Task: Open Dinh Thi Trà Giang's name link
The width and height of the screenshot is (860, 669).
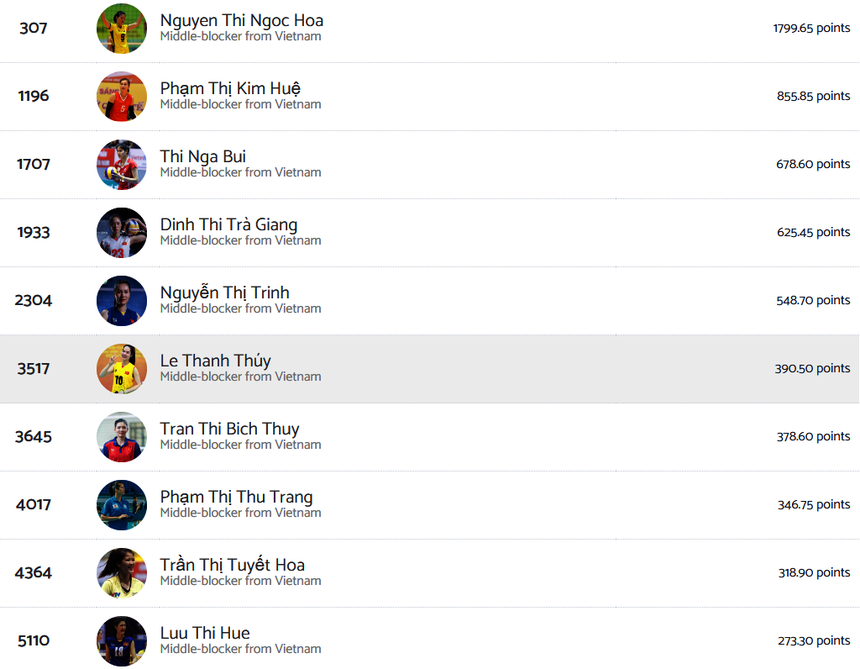Action: point(228,224)
